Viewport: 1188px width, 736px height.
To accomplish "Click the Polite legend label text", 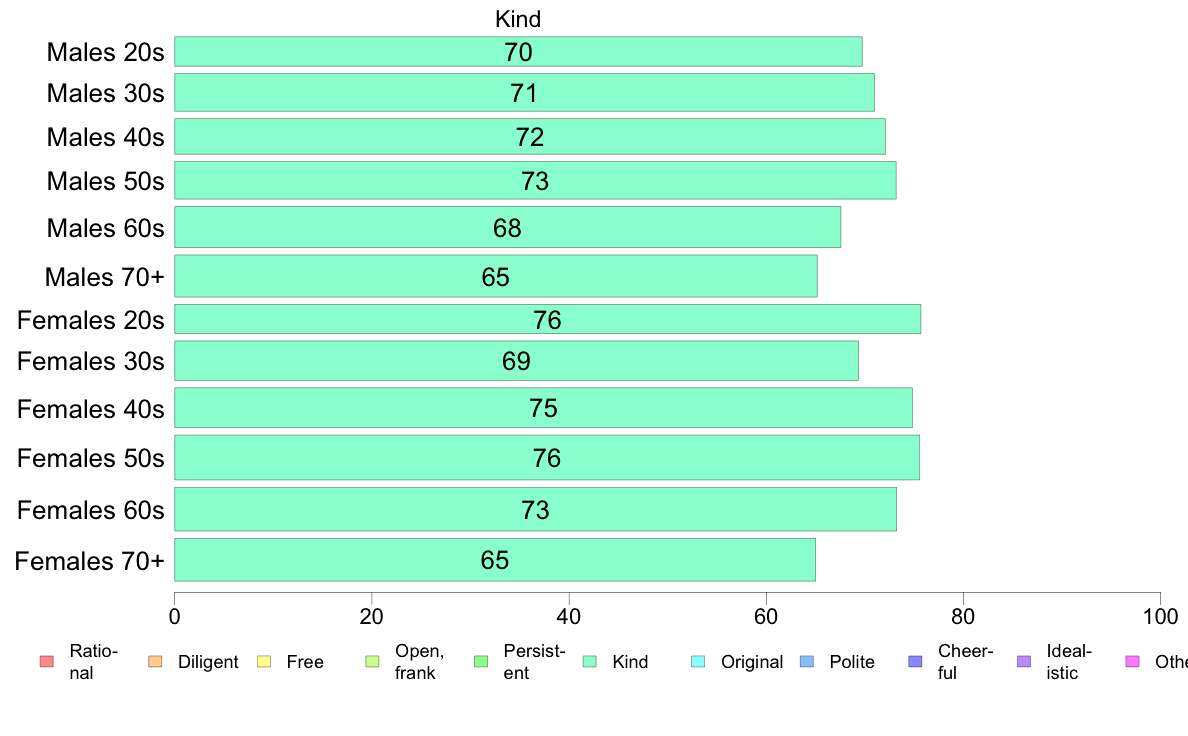I will (x=852, y=662).
